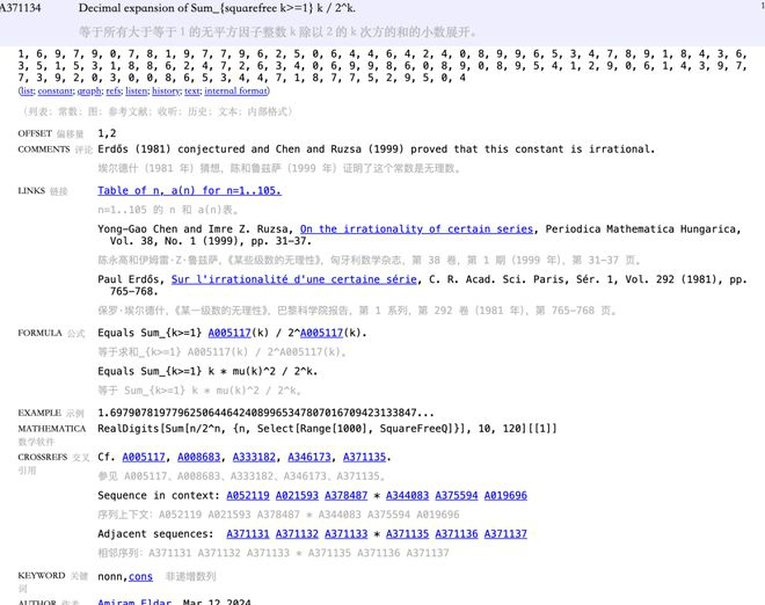Click the 'cons' keyword link

click(x=141, y=577)
